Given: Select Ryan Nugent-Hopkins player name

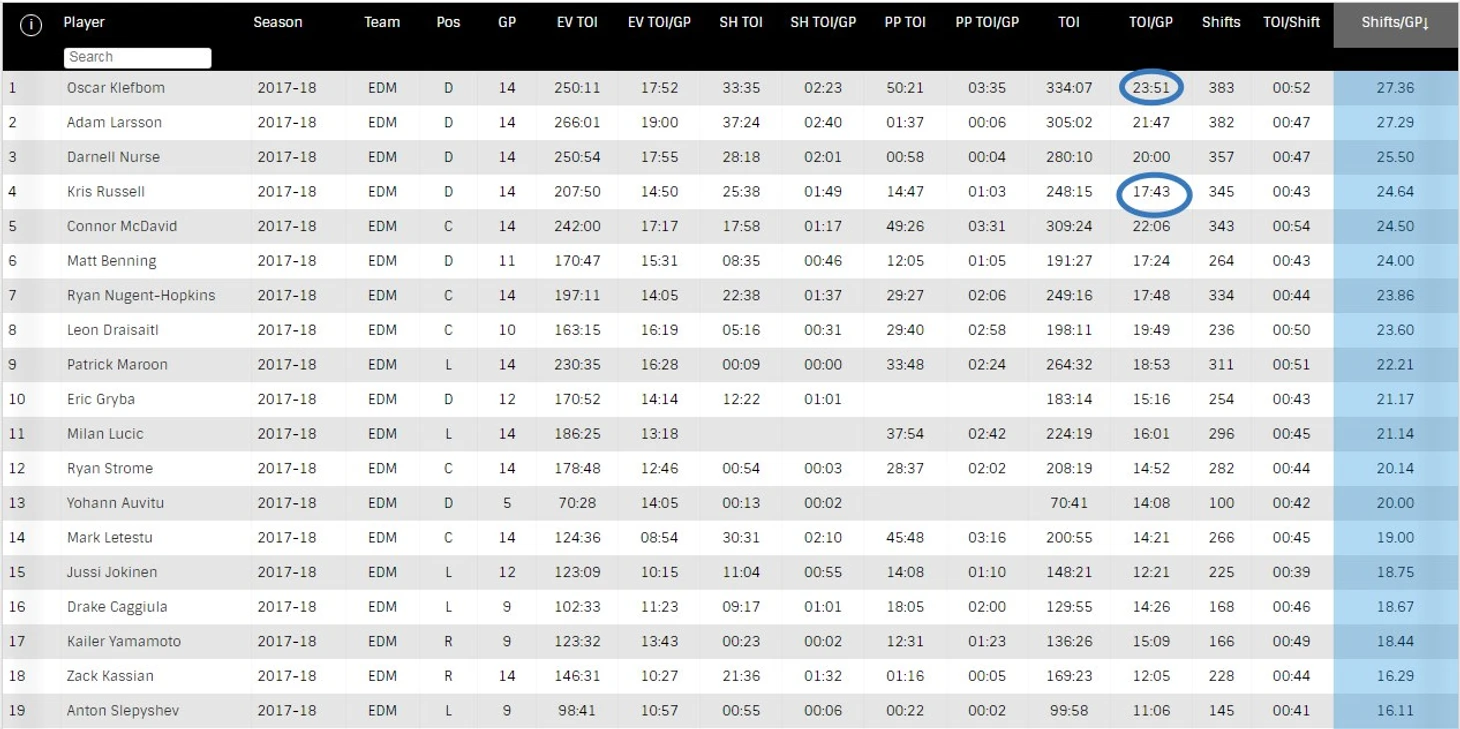Looking at the screenshot, I should 141,295.
